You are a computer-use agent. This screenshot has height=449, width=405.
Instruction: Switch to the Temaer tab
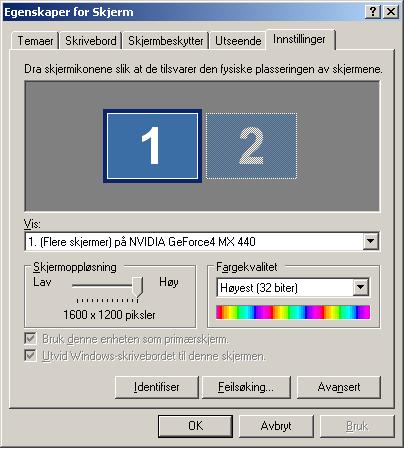tap(35, 41)
